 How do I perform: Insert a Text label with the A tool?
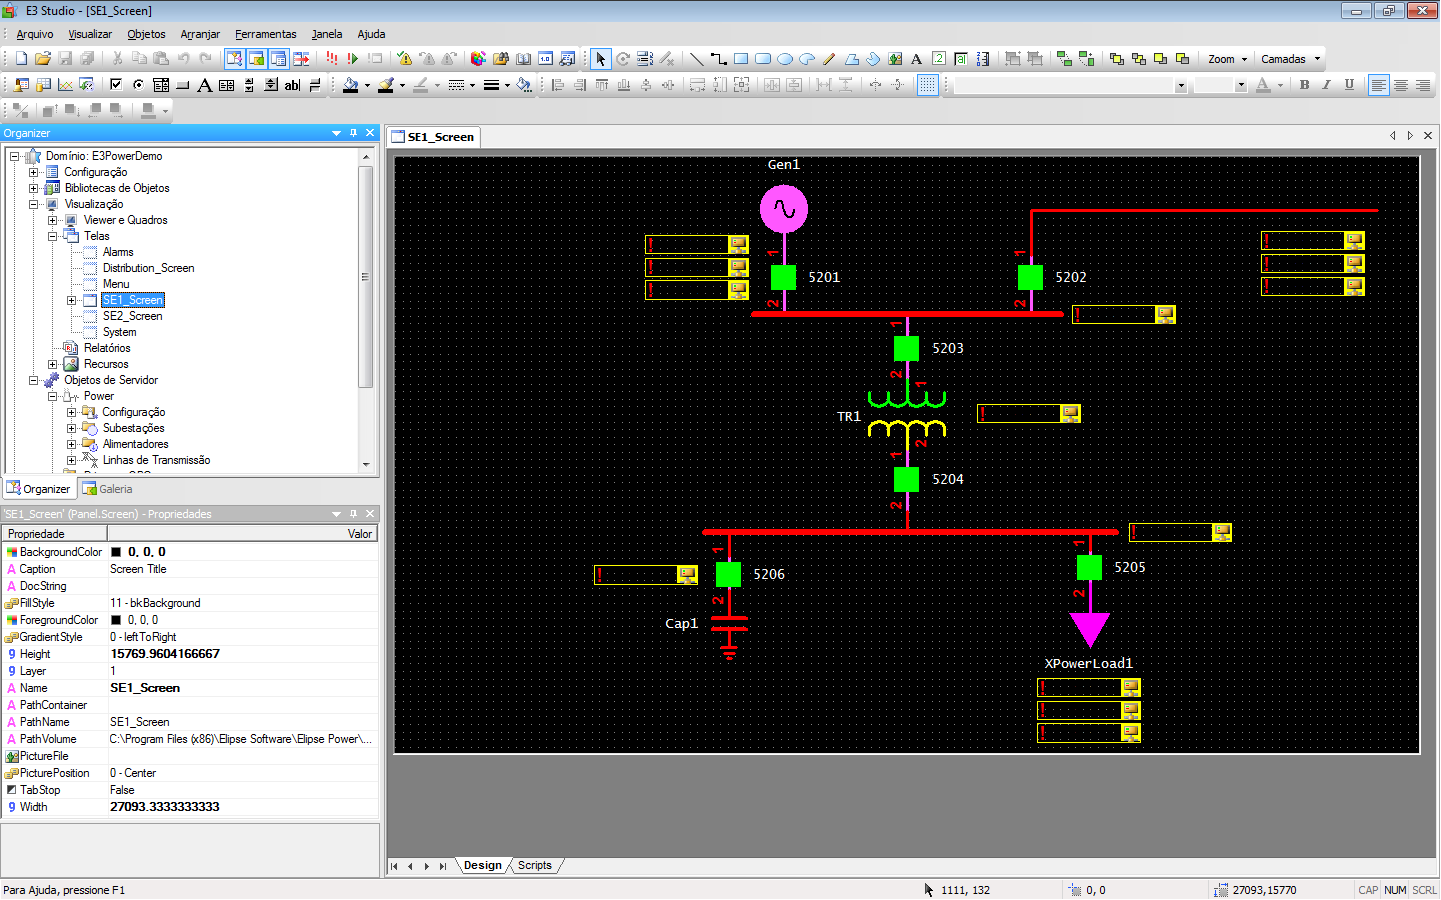click(x=916, y=59)
